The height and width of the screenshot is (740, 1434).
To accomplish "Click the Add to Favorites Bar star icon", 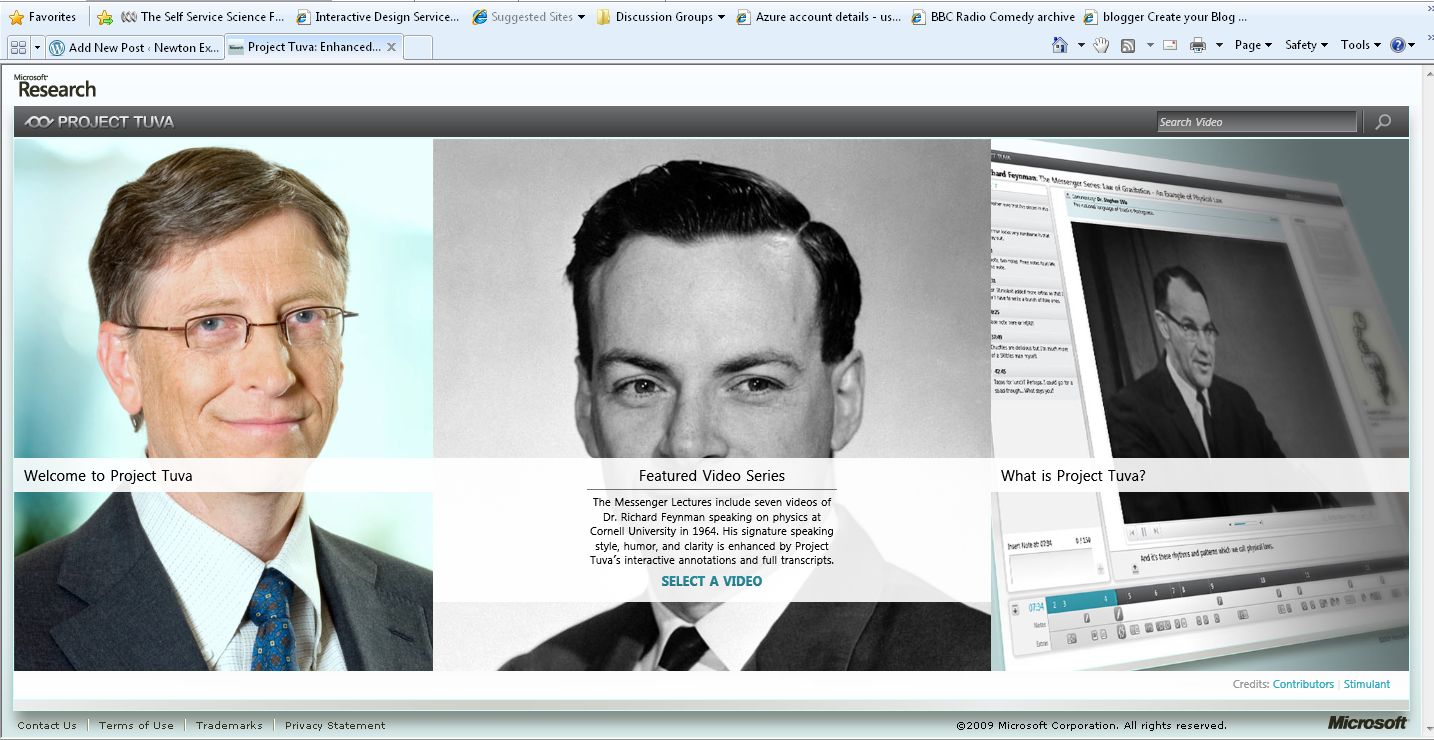I will (x=105, y=17).
